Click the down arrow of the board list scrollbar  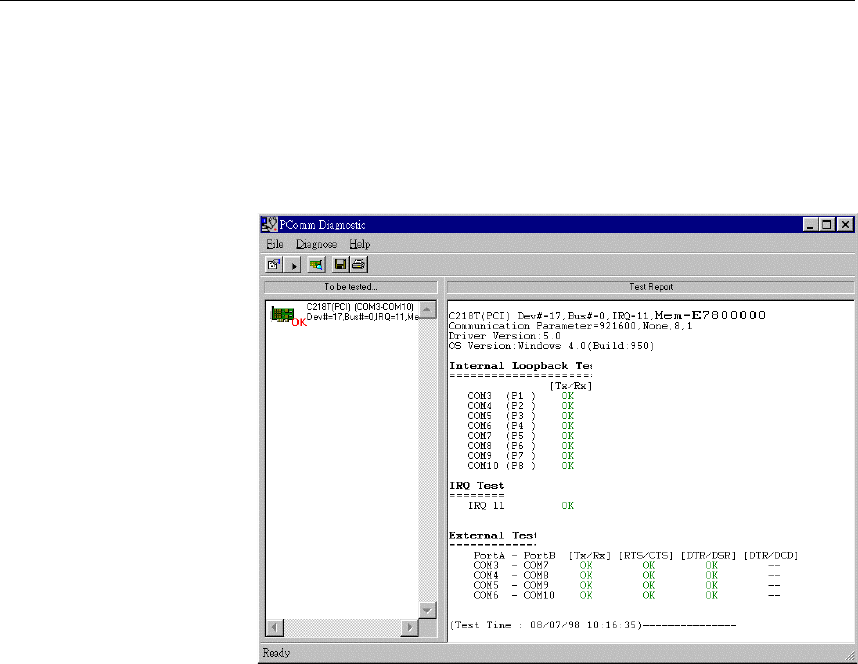(x=427, y=610)
